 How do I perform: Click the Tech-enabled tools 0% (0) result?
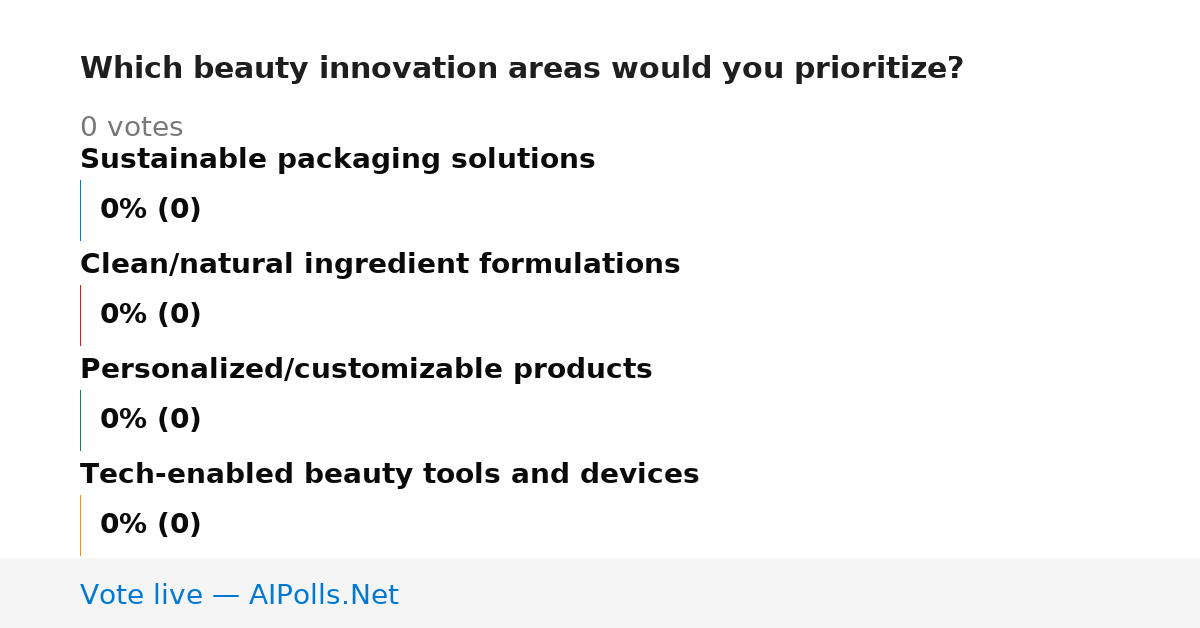pos(150,525)
